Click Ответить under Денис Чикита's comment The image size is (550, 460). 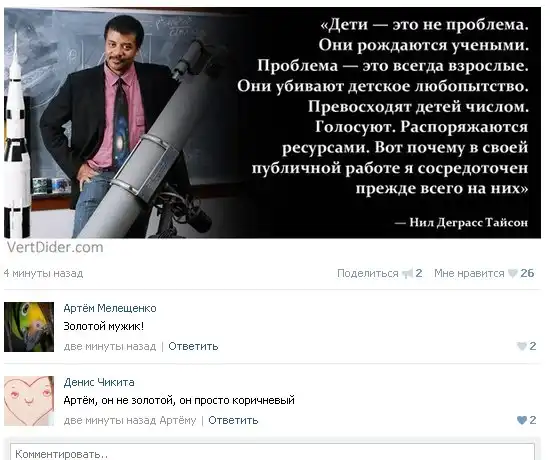[x=233, y=420]
